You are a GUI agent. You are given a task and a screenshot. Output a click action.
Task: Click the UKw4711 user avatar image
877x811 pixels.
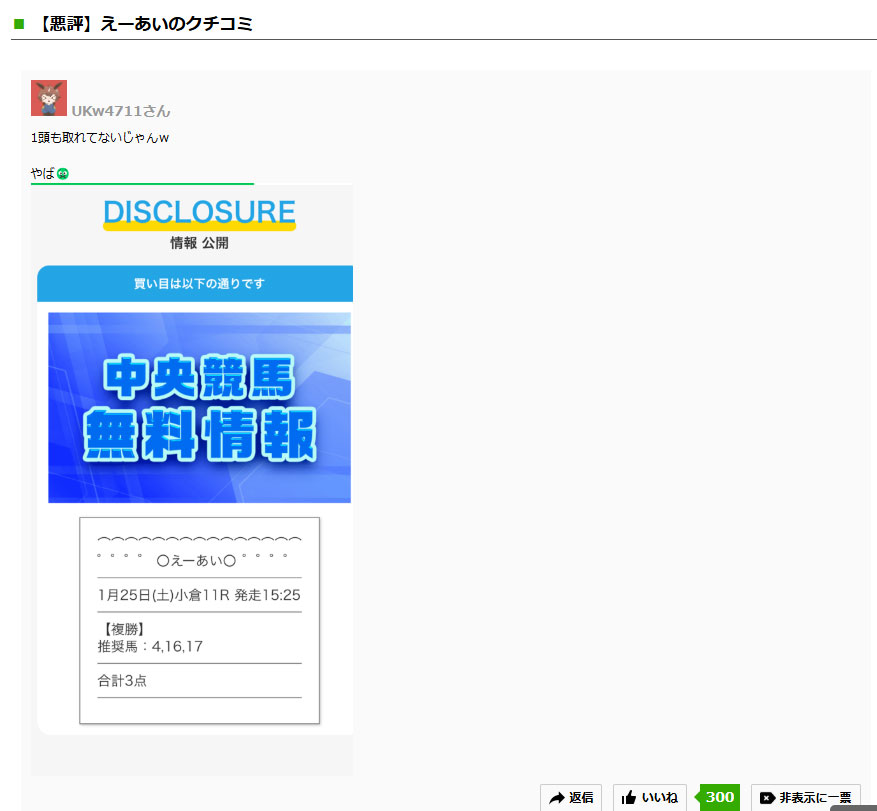(49, 98)
